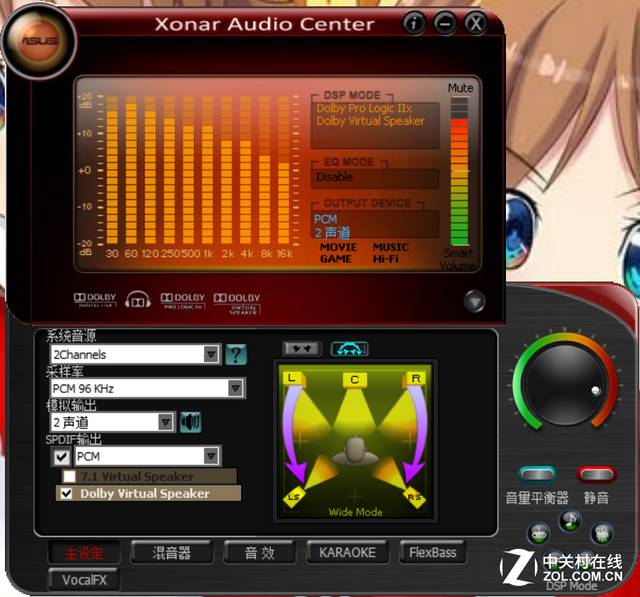The height and width of the screenshot is (597, 640).
Task: Select the left green DSP mode icon
Action: [x=539, y=533]
